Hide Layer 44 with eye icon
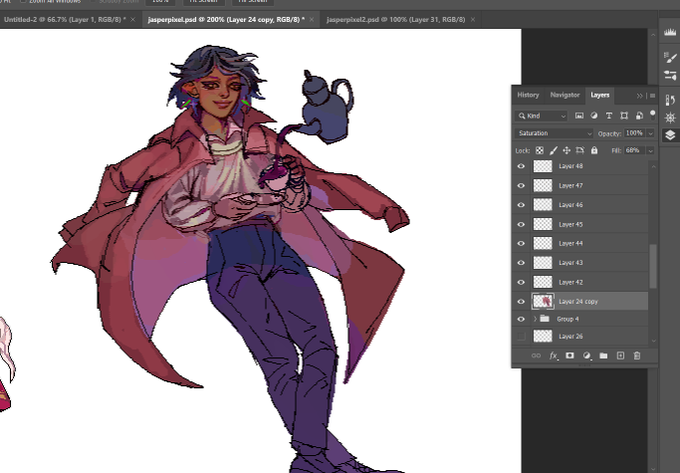 point(521,243)
